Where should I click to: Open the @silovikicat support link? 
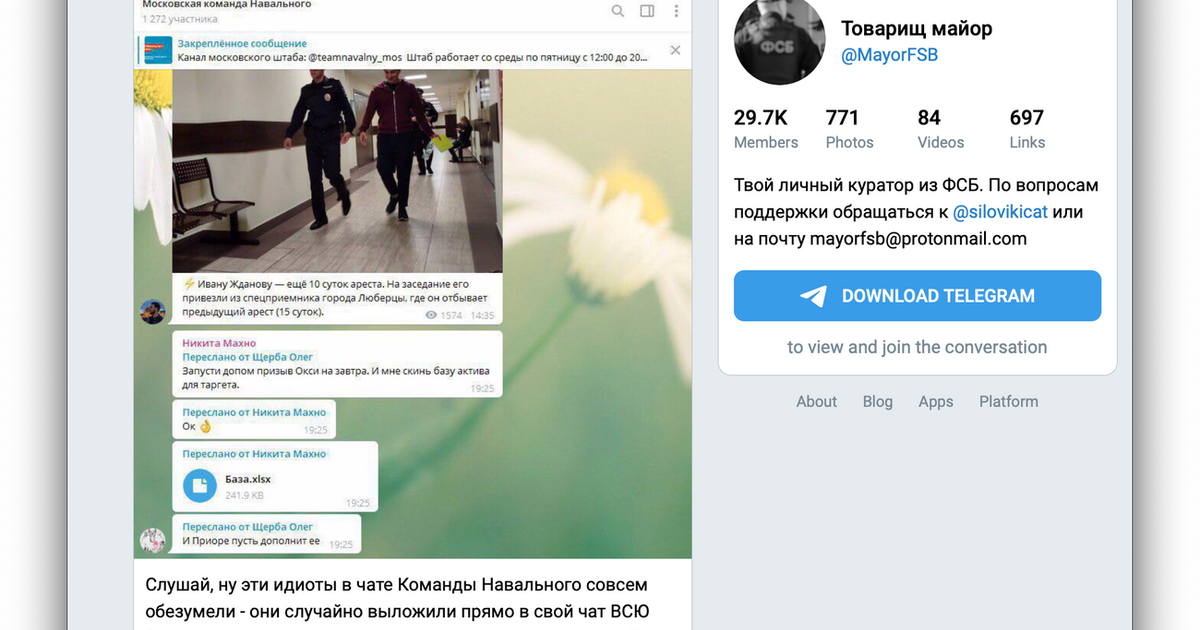click(1000, 212)
